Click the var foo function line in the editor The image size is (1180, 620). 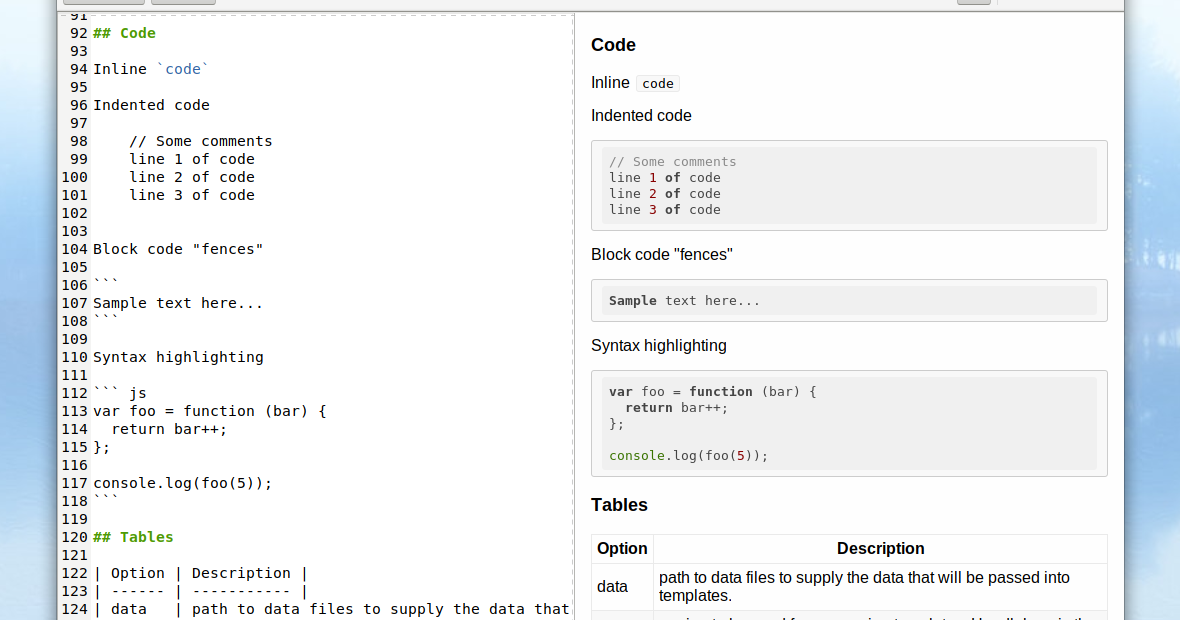tap(208, 411)
